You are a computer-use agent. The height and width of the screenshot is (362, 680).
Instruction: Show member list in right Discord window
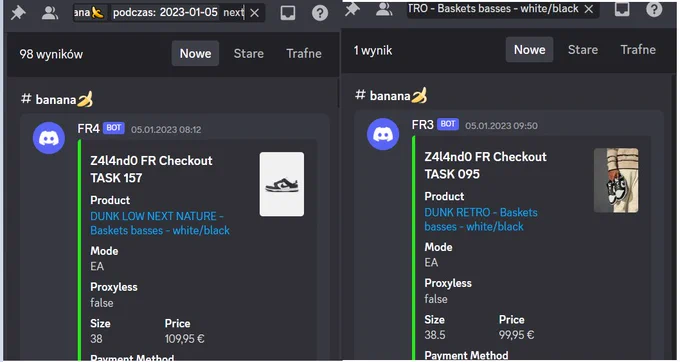(x=384, y=9)
